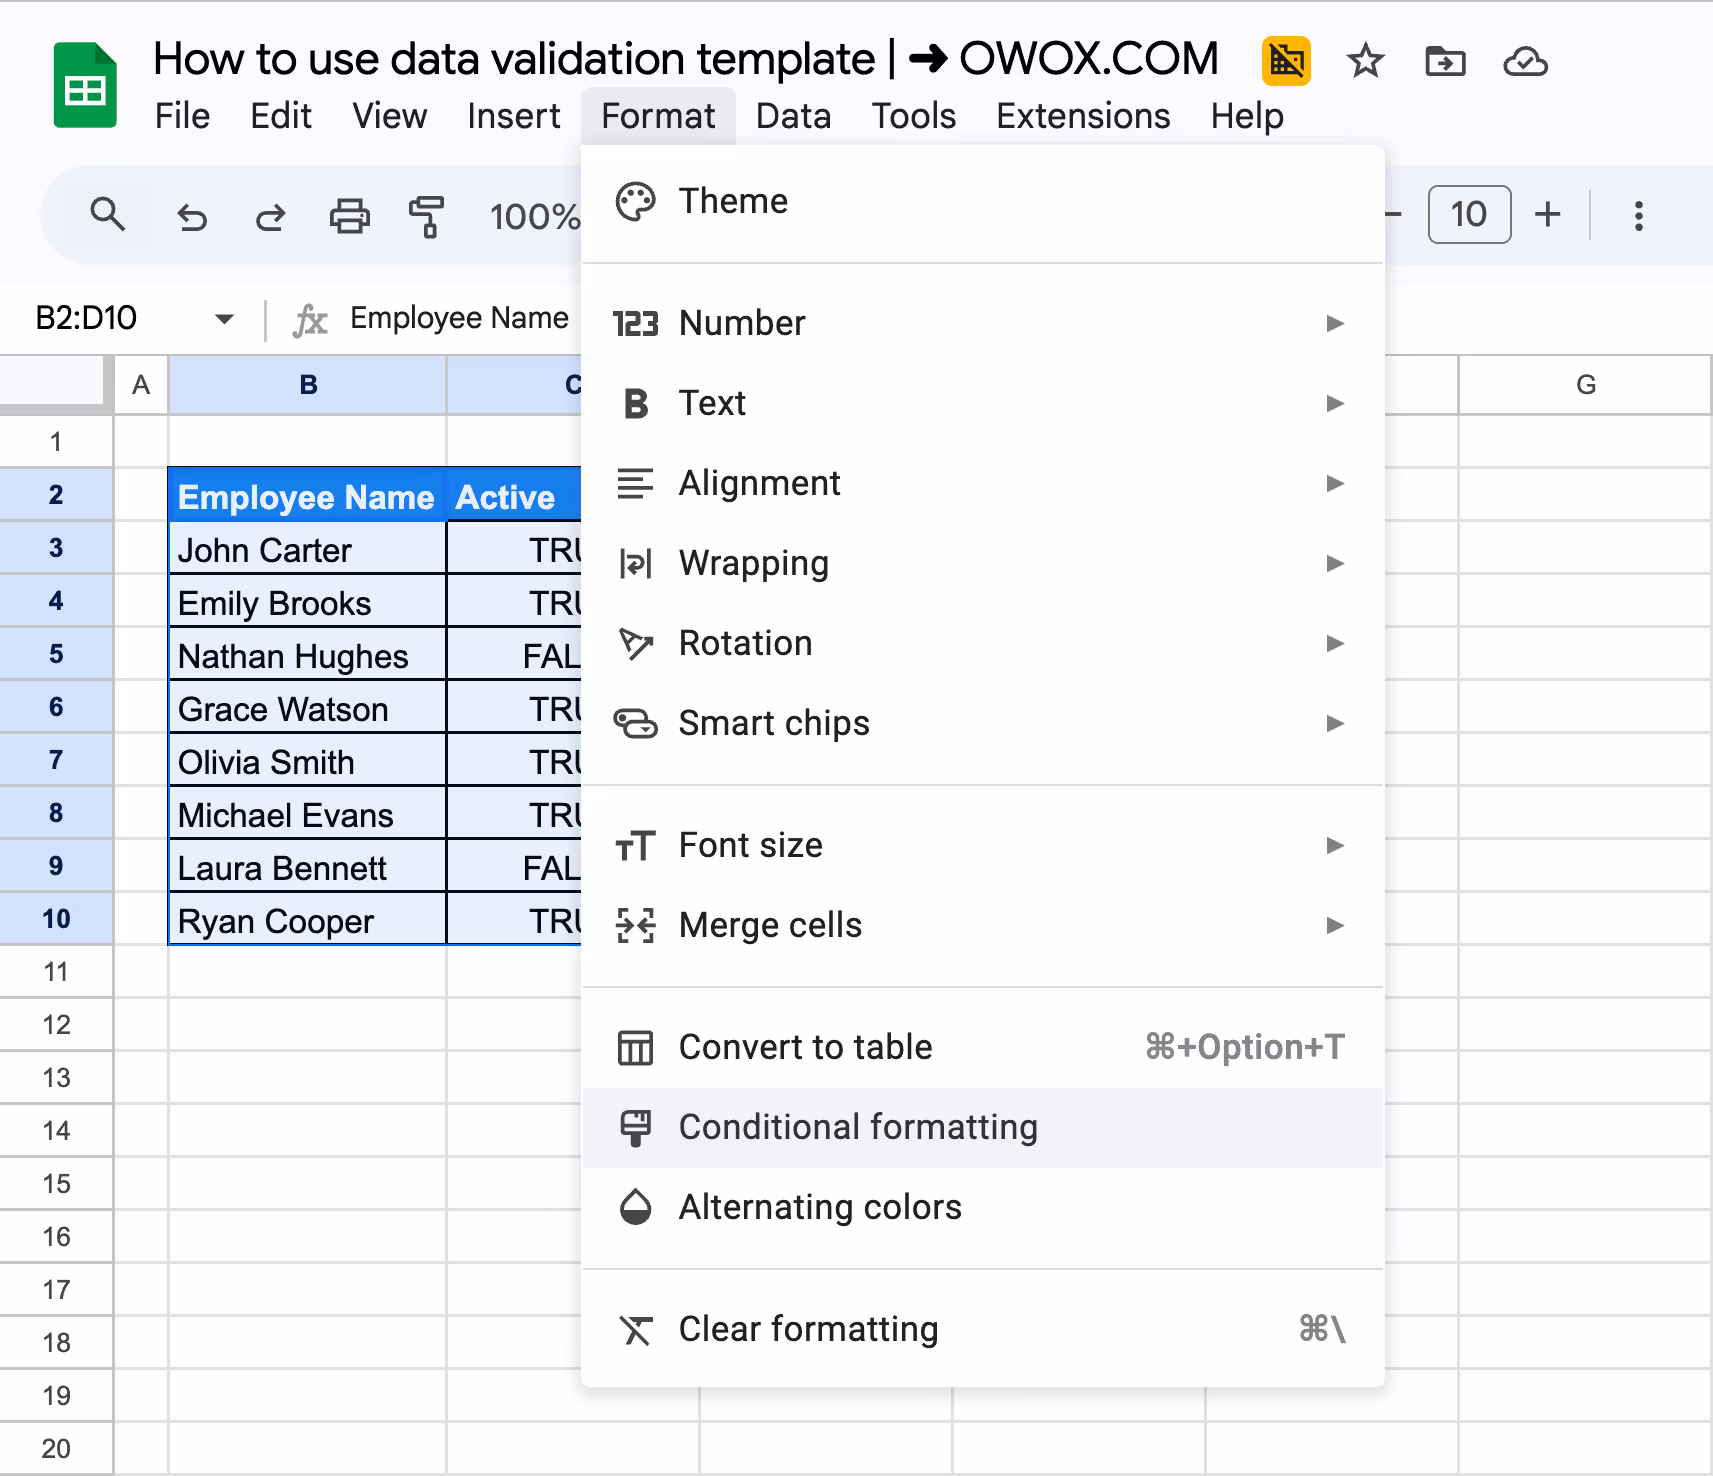Screen dimensions: 1713x1476
Task: Click the value field showing 10
Action: tap(1469, 214)
